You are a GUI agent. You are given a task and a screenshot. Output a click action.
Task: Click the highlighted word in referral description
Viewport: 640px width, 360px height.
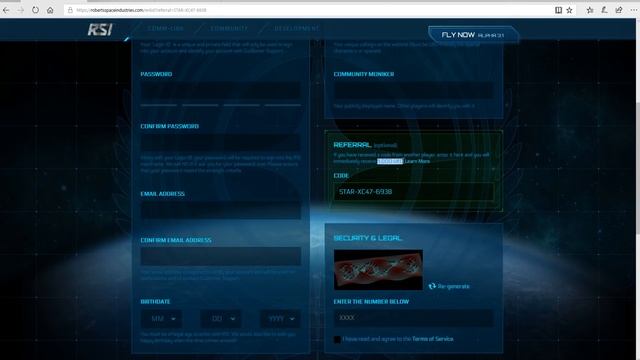tap(390, 161)
